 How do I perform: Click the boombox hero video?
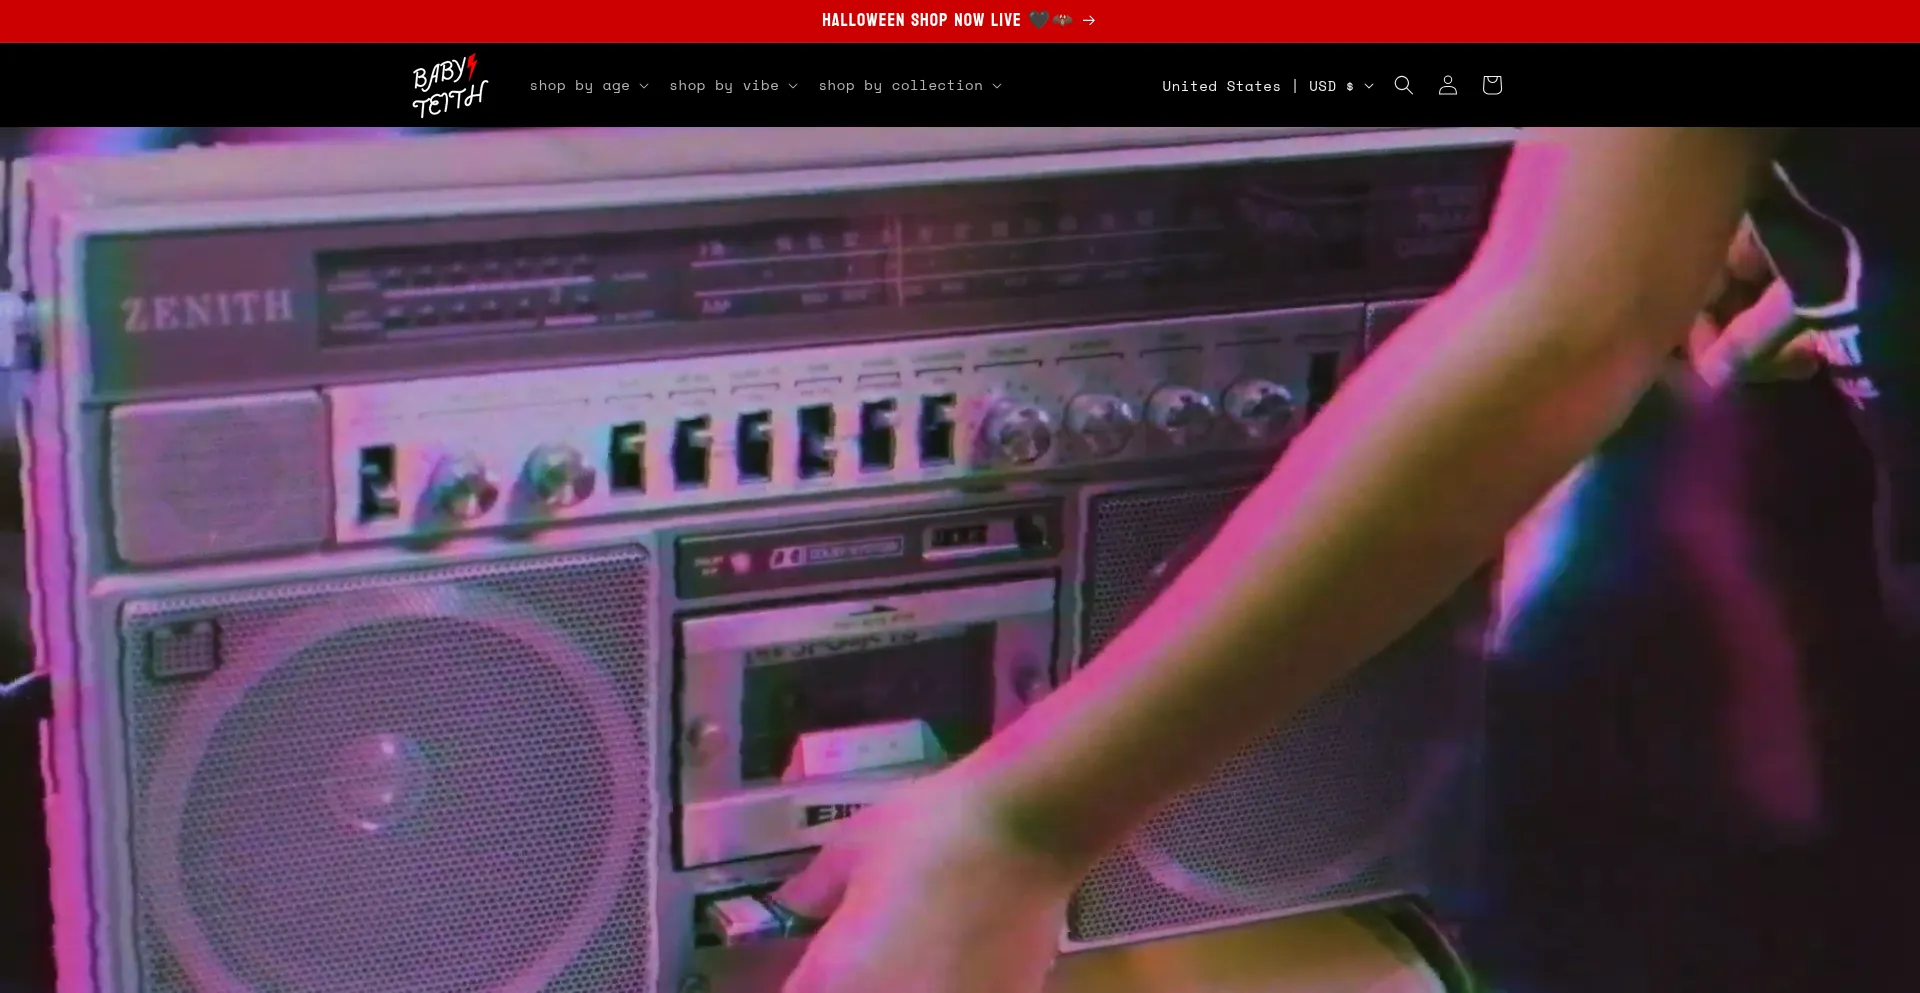tap(960, 560)
